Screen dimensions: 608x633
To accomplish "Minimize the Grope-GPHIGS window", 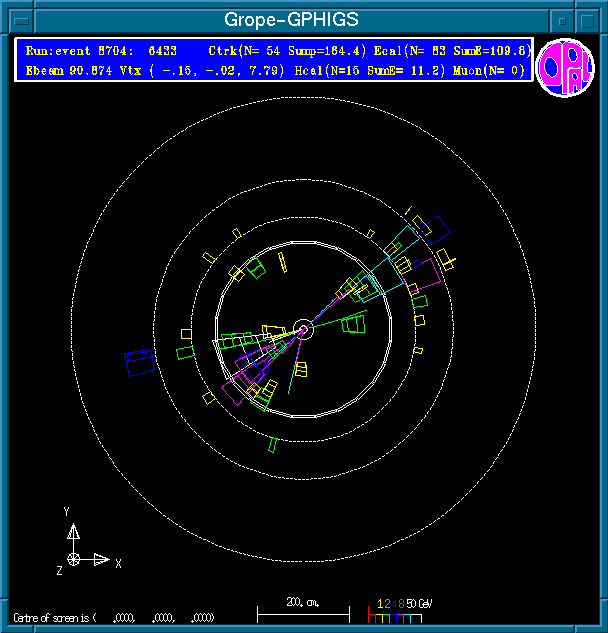I will tap(563, 20).
